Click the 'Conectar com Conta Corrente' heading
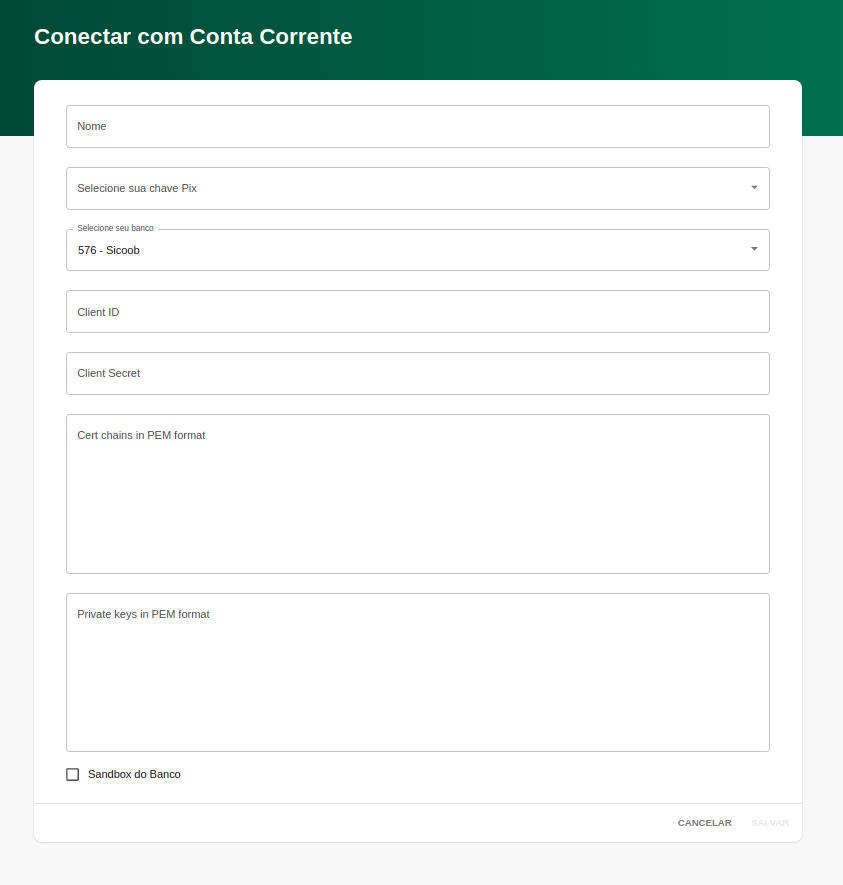Screen dimensions: 843x885 coord(193,37)
